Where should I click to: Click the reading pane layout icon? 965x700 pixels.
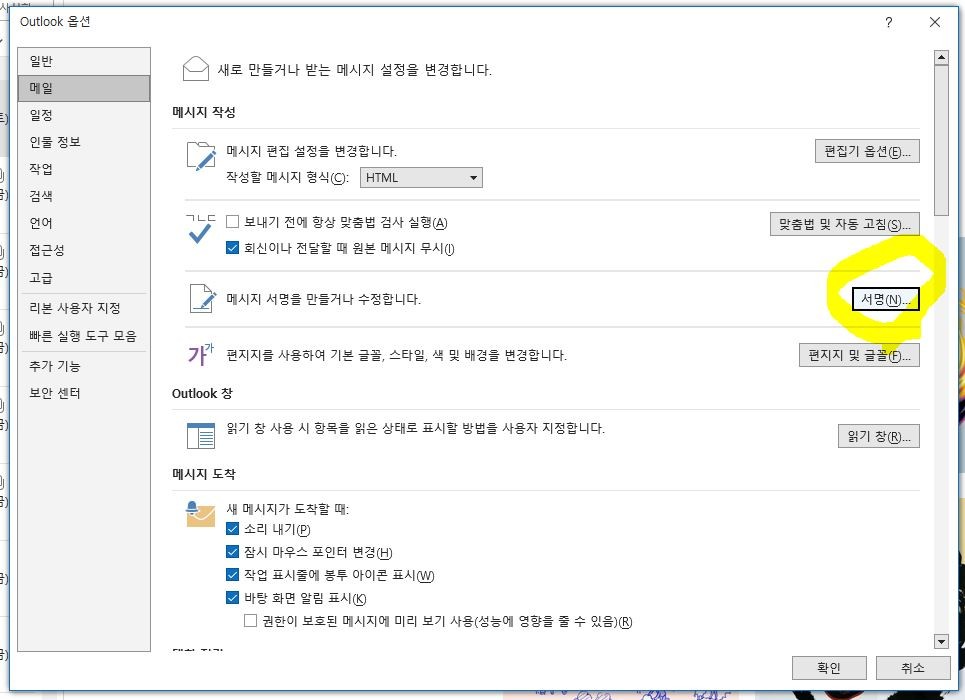[x=201, y=435]
